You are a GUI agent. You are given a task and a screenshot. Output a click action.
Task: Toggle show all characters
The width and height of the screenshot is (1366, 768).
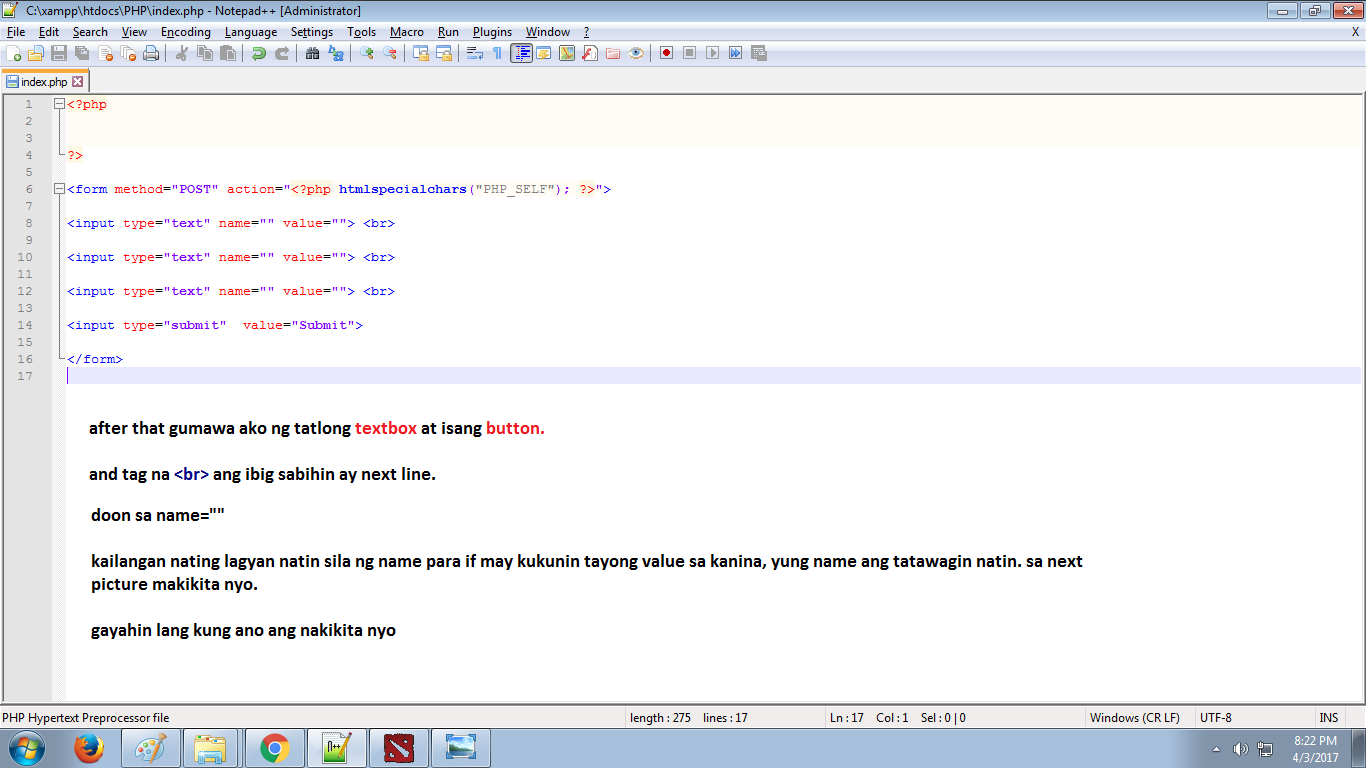[499, 54]
